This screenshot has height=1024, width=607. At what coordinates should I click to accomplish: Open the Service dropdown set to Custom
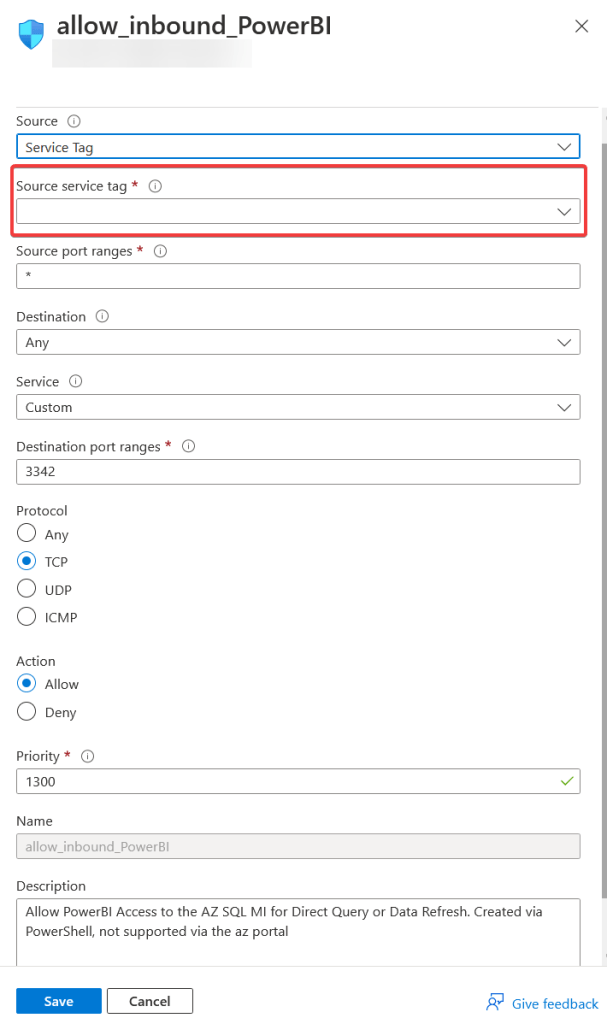298,407
